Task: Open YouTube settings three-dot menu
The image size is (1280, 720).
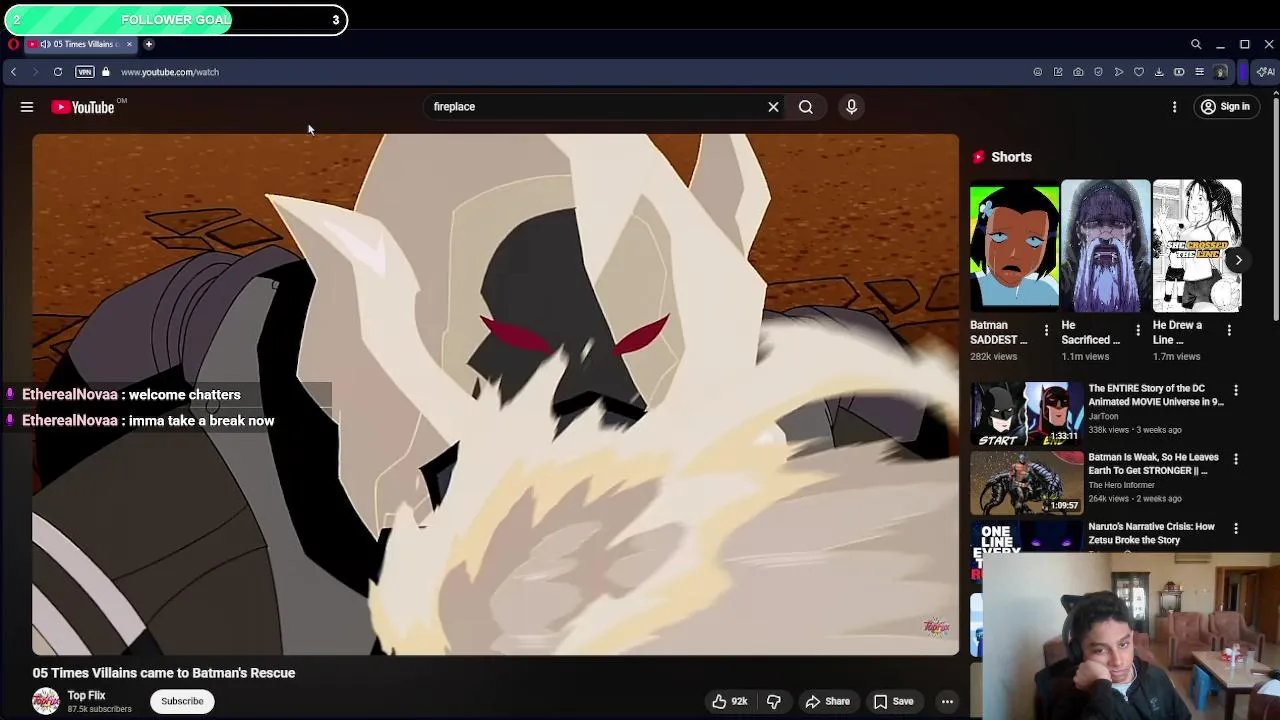Action: [x=1175, y=107]
